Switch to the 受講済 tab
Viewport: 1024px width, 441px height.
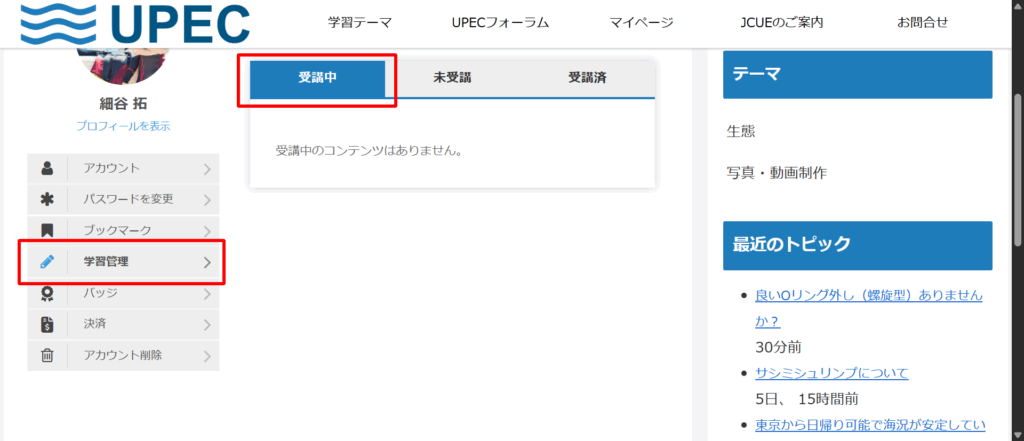pyautogui.click(x=587, y=79)
